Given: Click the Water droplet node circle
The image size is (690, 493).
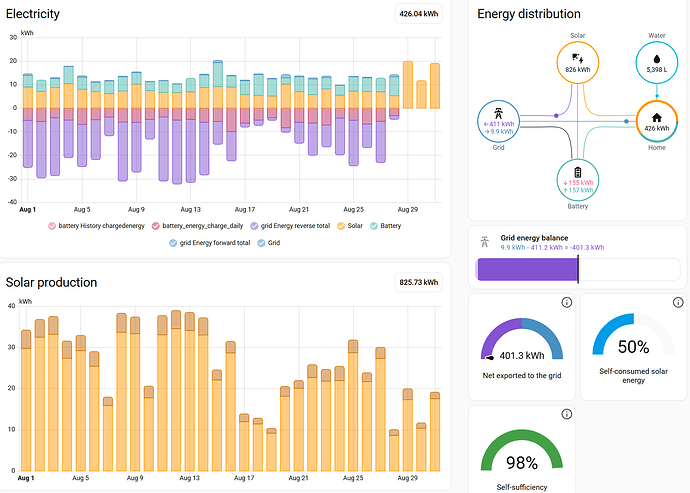Looking at the screenshot, I should click(x=657, y=63).
